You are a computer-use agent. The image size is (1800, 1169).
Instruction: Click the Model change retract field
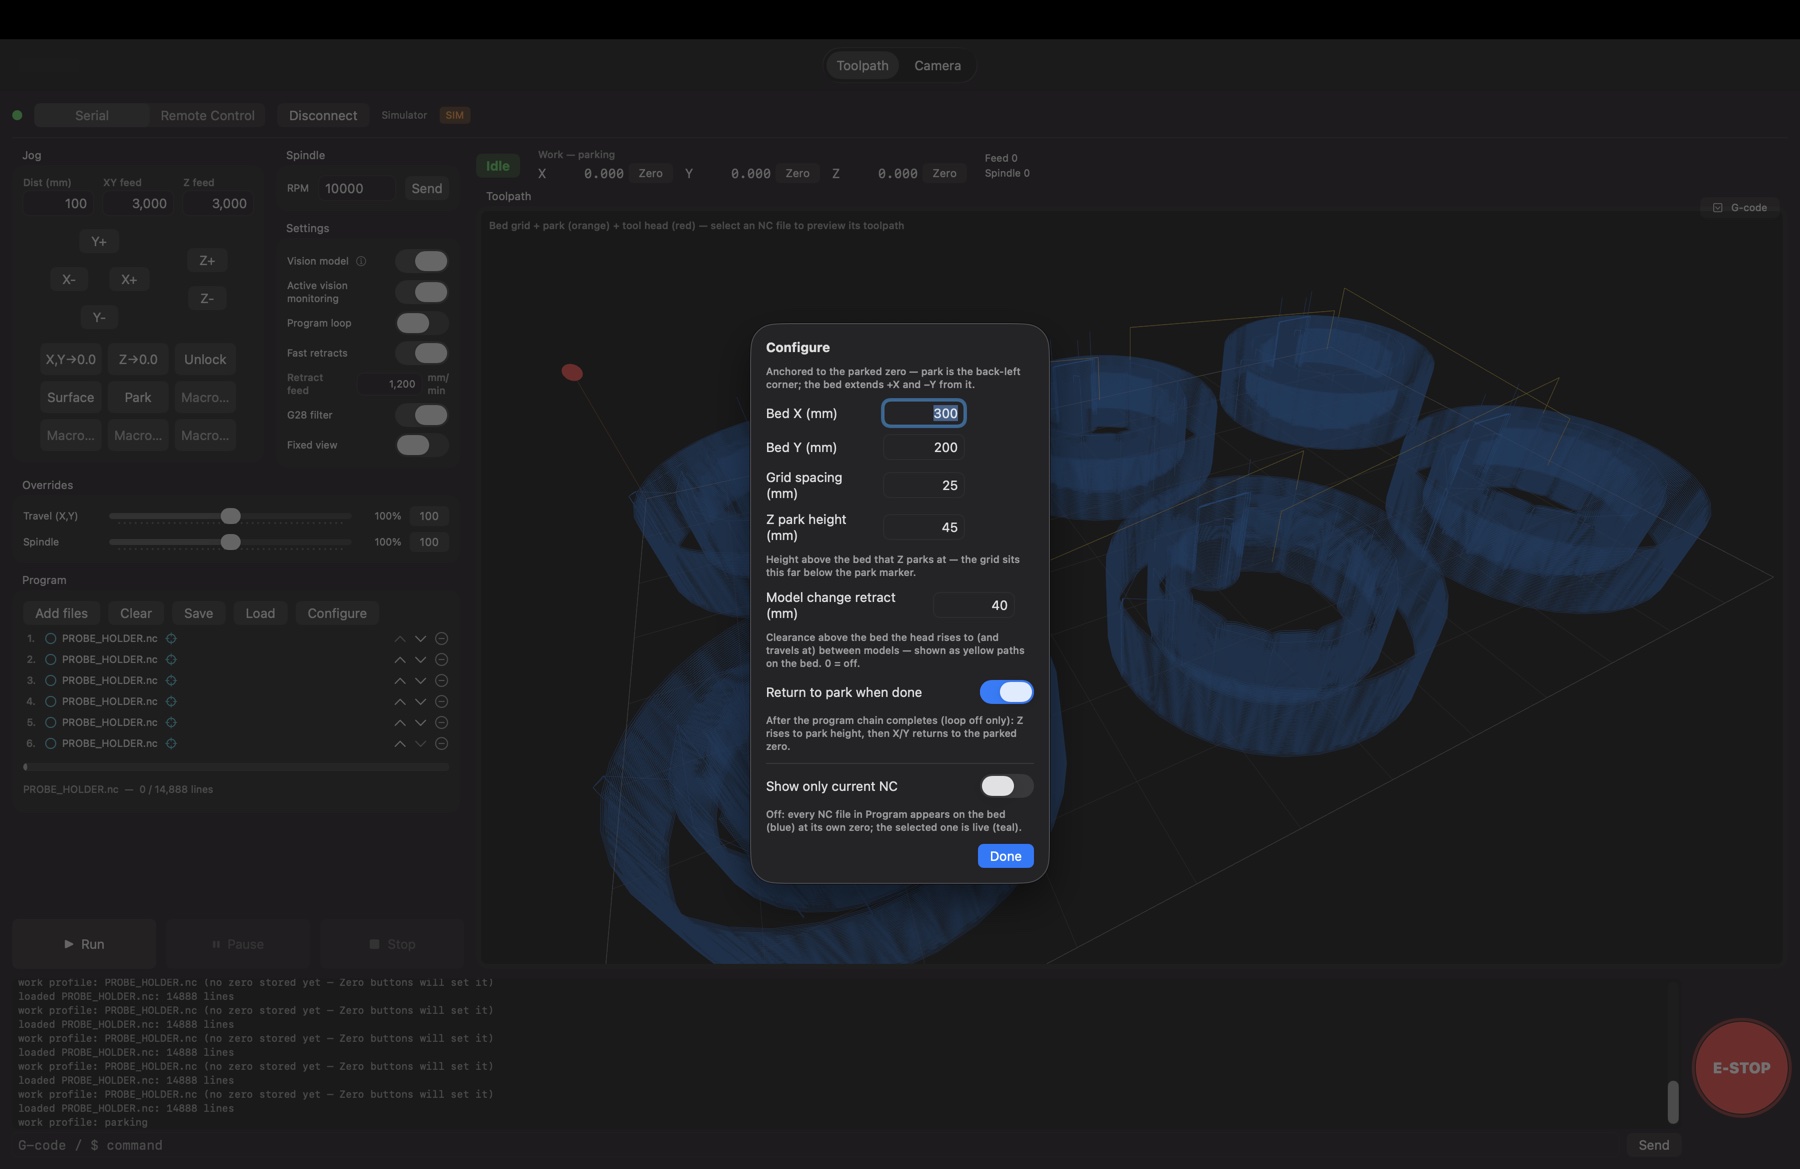(x=974, y=605)
